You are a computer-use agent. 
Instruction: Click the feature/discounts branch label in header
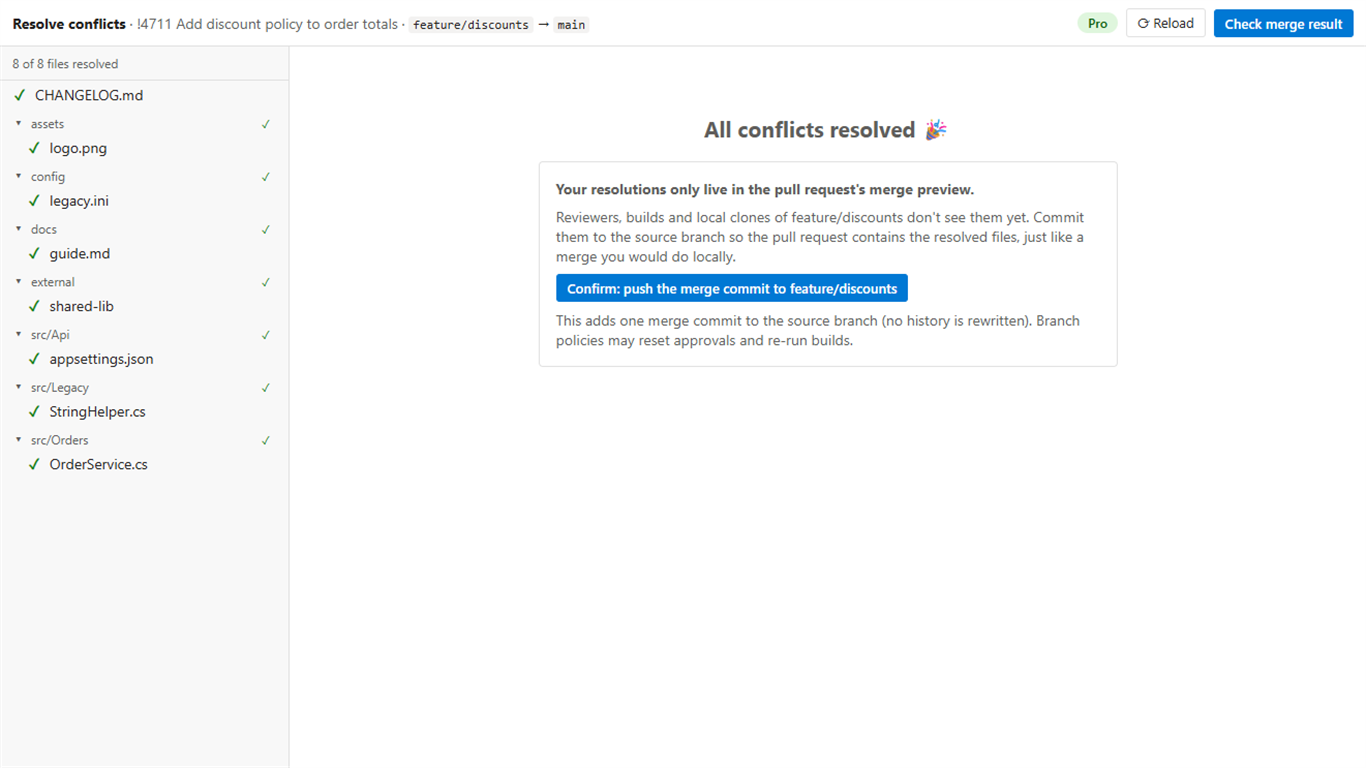[x=471, y=24]
